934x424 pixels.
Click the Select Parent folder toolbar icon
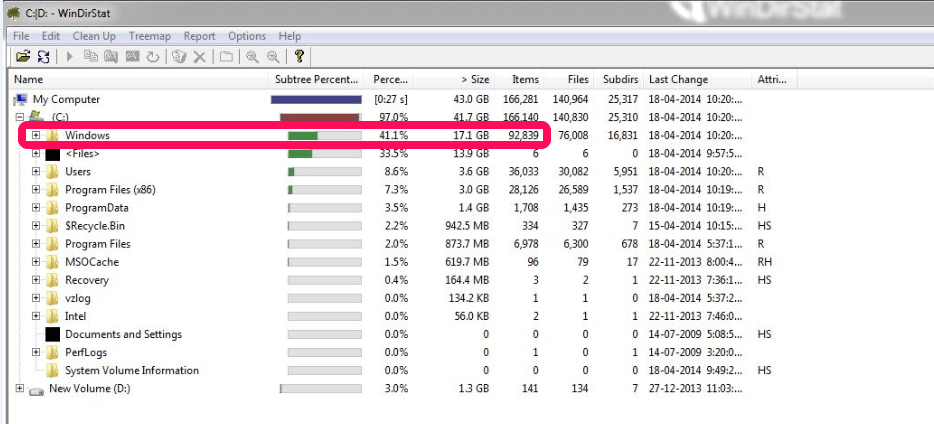coord(226,57)
